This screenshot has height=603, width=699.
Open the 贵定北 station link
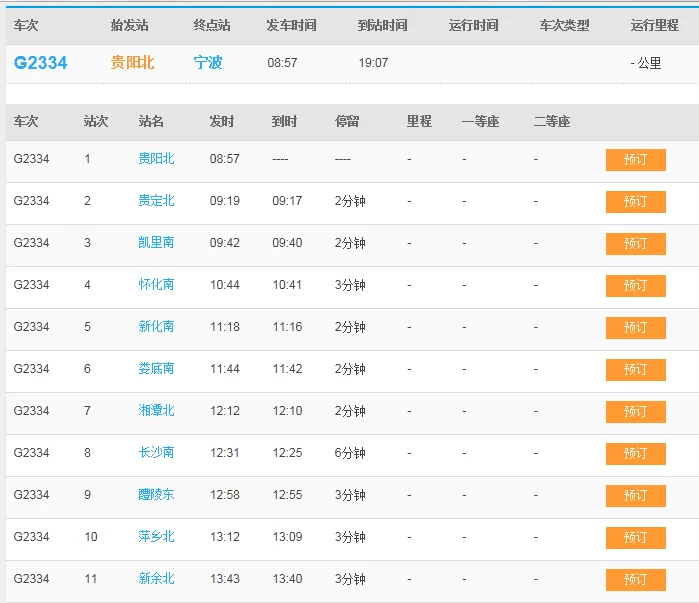tap(156, 201)
